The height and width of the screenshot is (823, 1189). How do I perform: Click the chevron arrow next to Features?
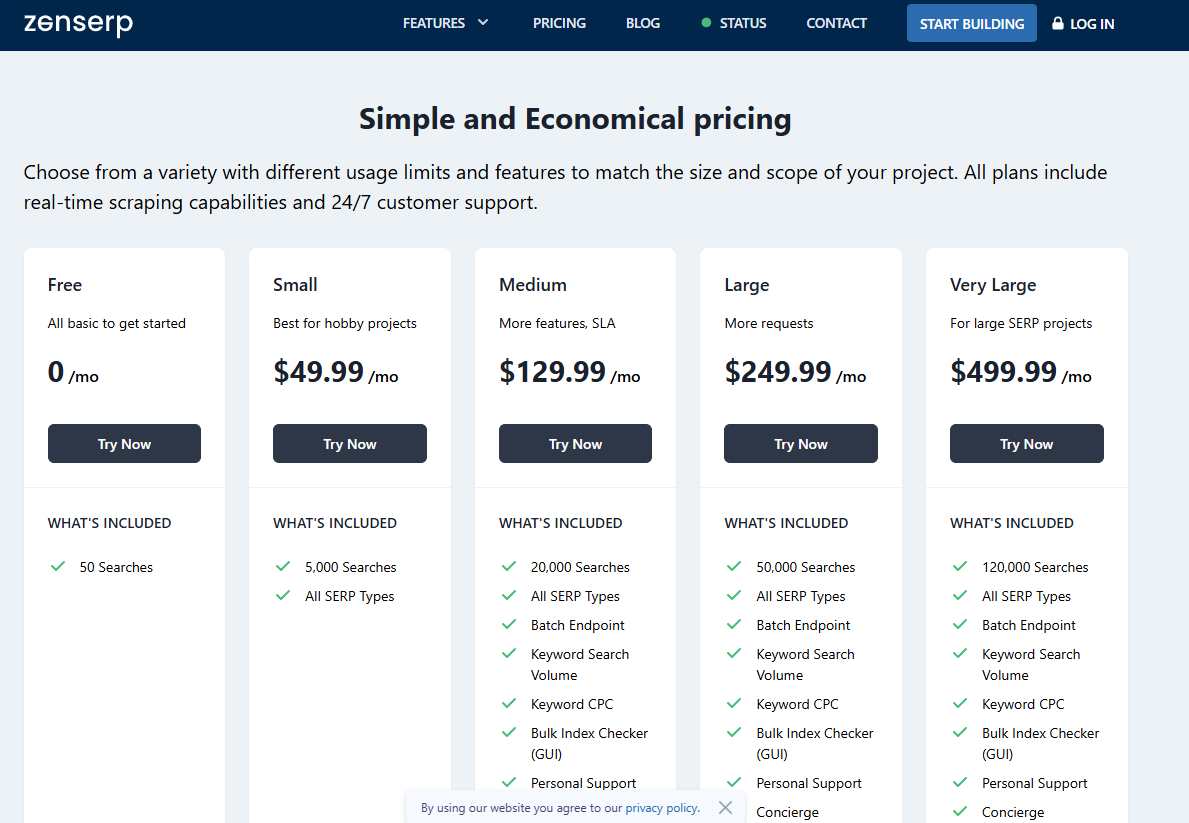pos(484,22)
